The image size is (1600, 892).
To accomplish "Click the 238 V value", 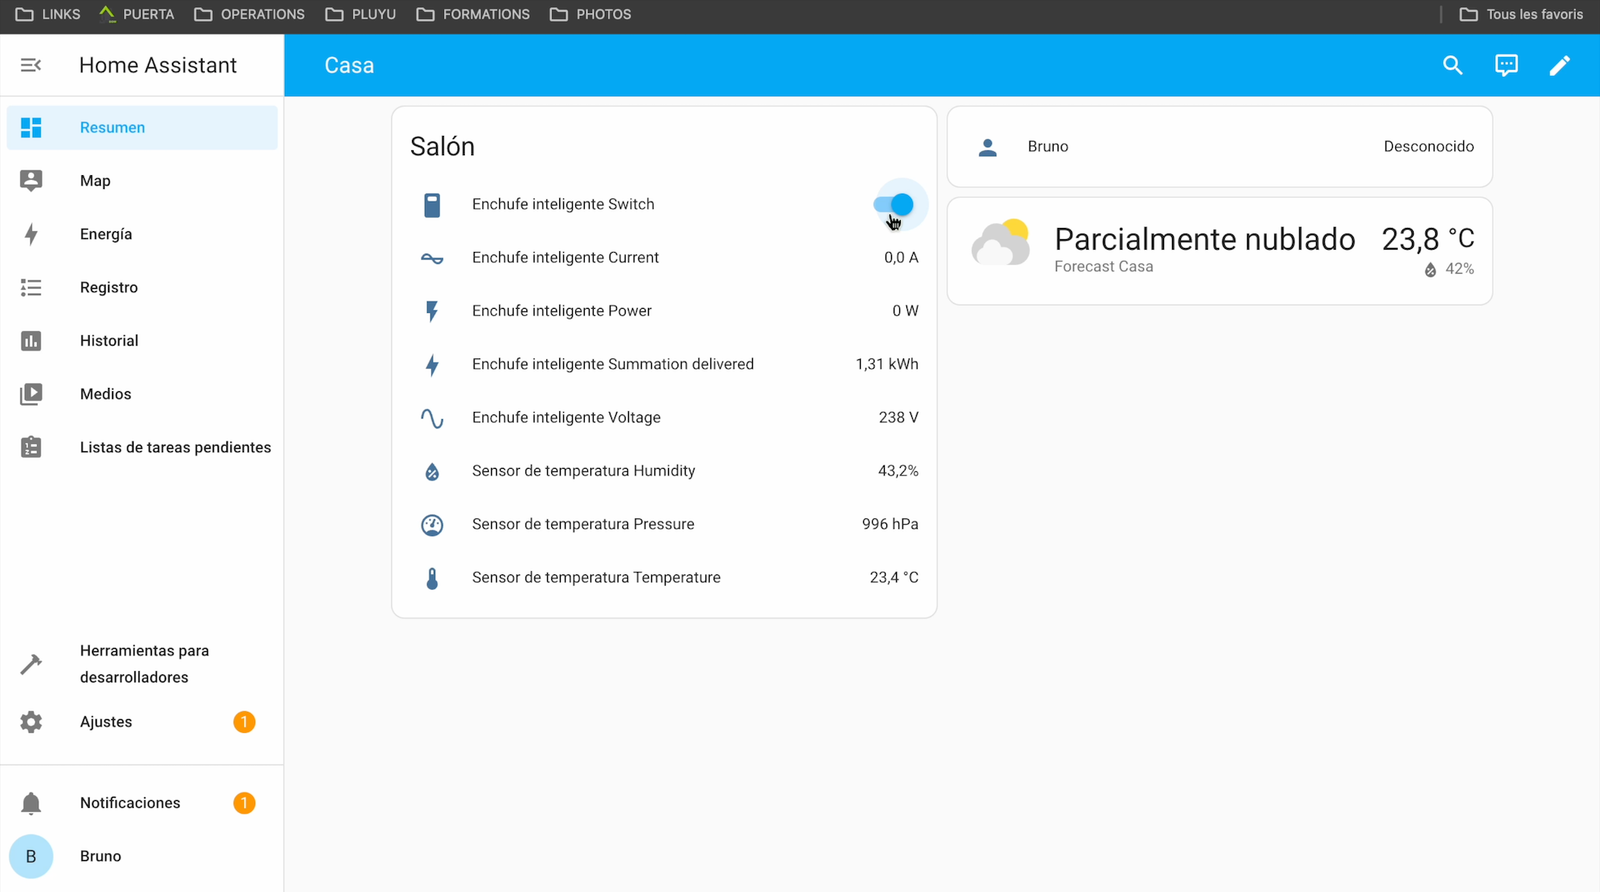I will [898, 418].
